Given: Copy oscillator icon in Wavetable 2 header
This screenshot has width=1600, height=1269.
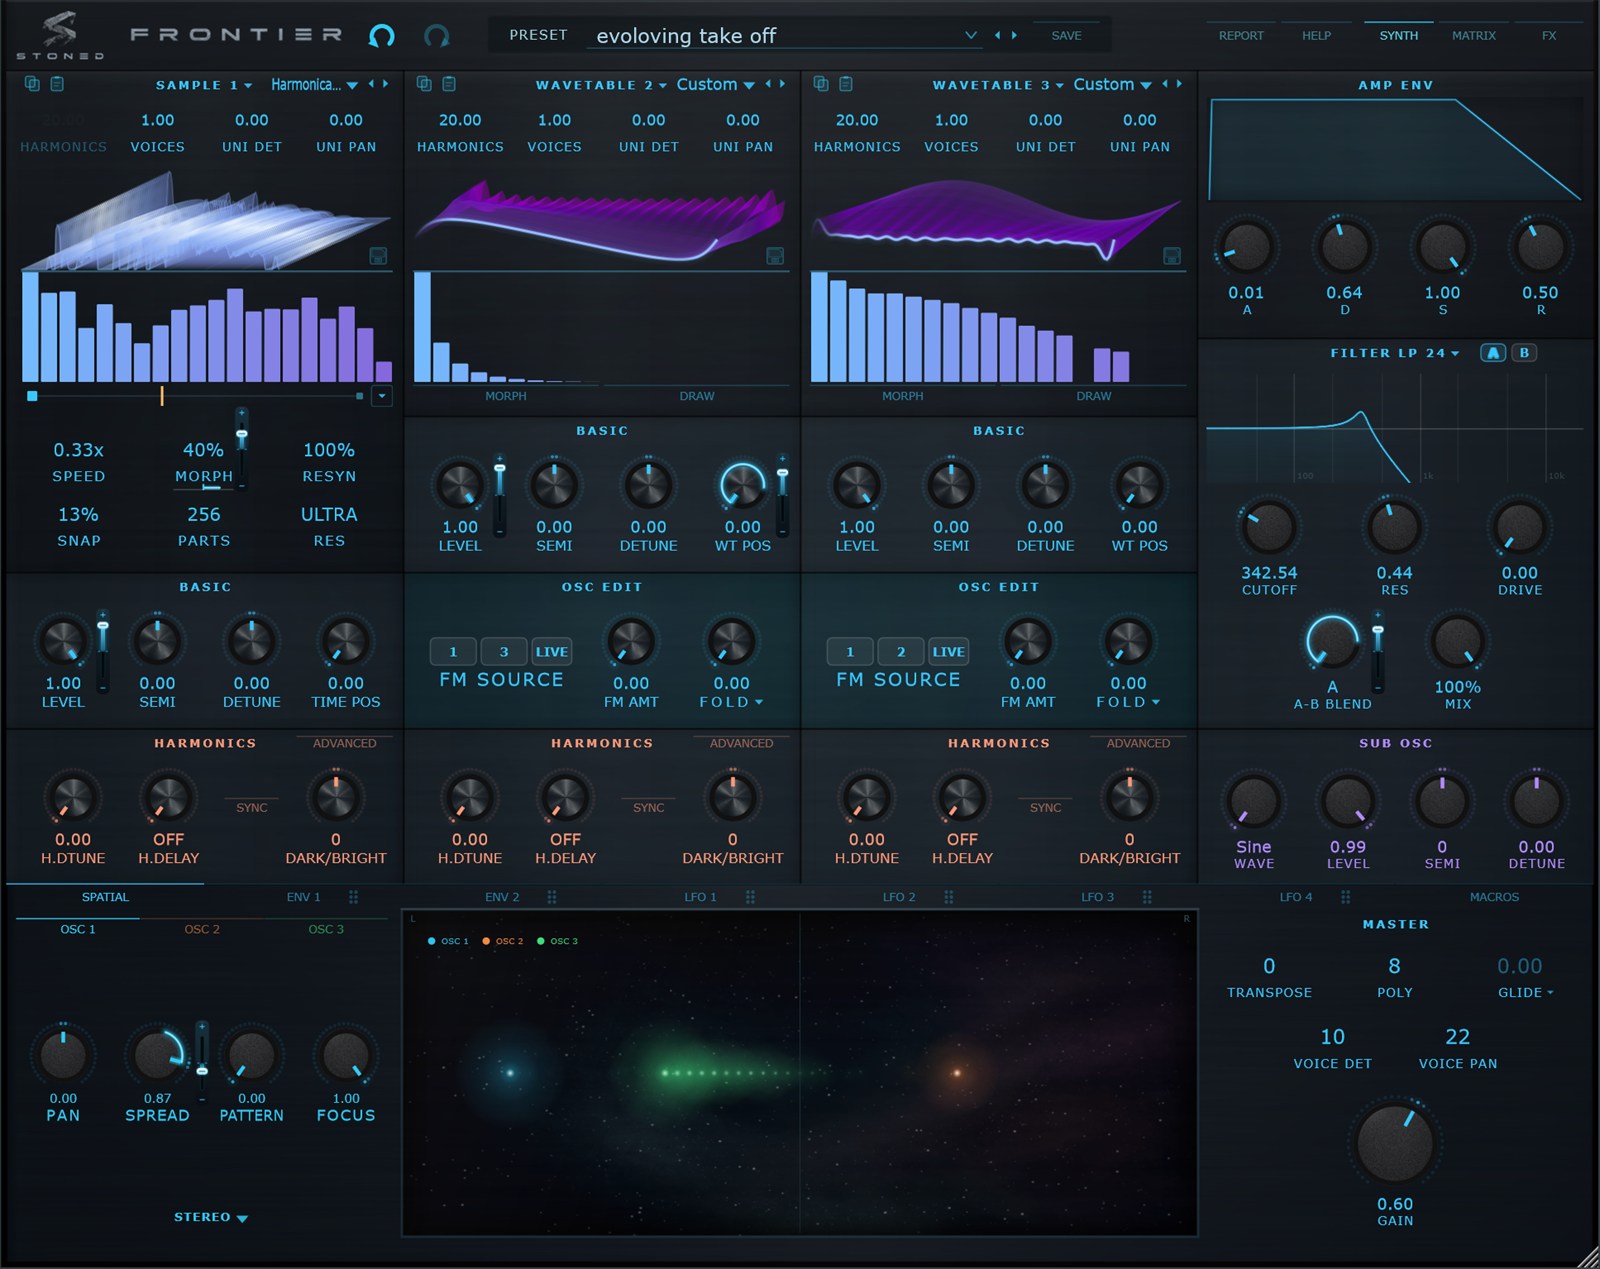Looking at the screenshot, I should (424, 84).
